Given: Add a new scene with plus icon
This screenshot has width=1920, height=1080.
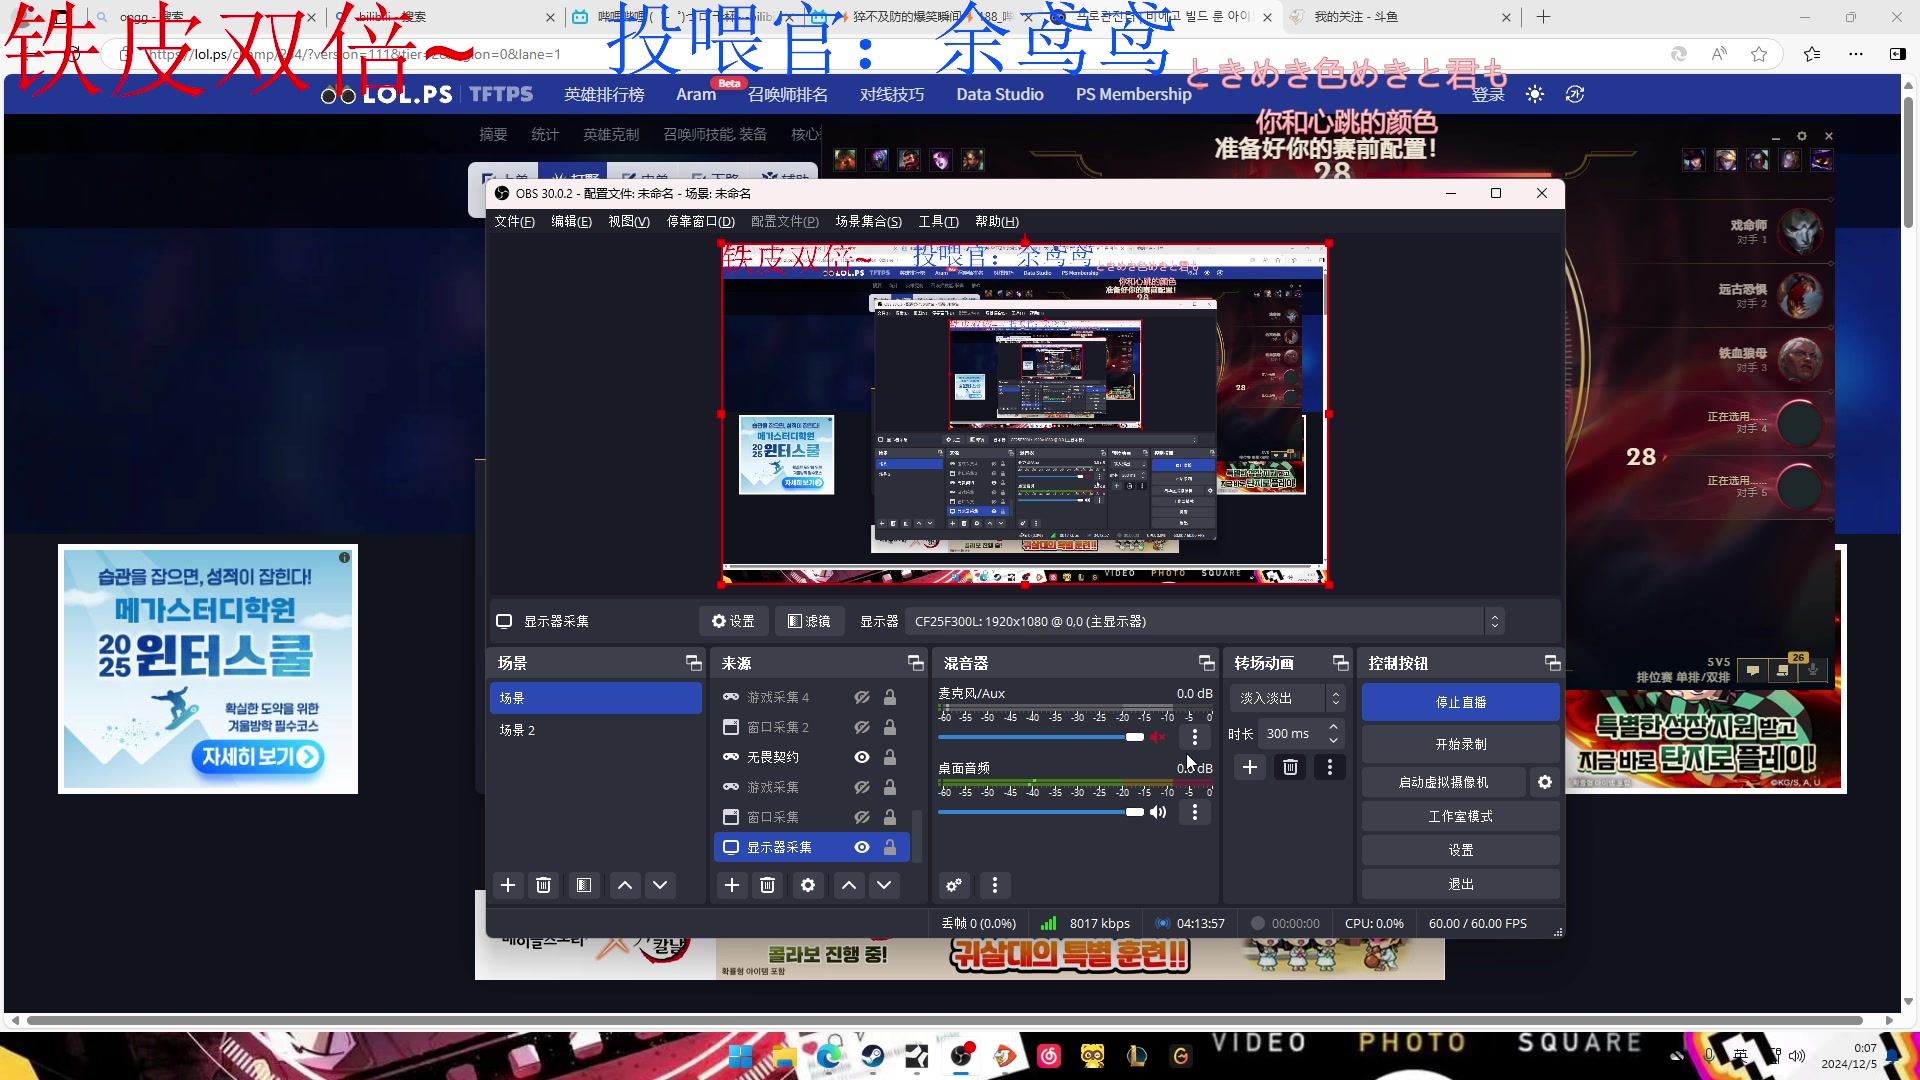Looking at the screenshot, I should pyautogui.click(x=508, y=885).
